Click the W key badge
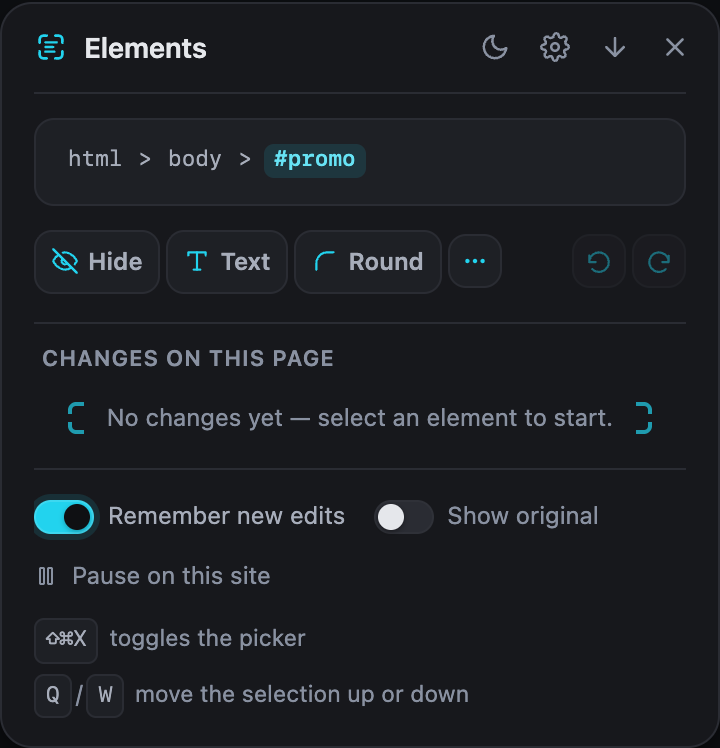The image size is (720, 748). tap(105, 696)
